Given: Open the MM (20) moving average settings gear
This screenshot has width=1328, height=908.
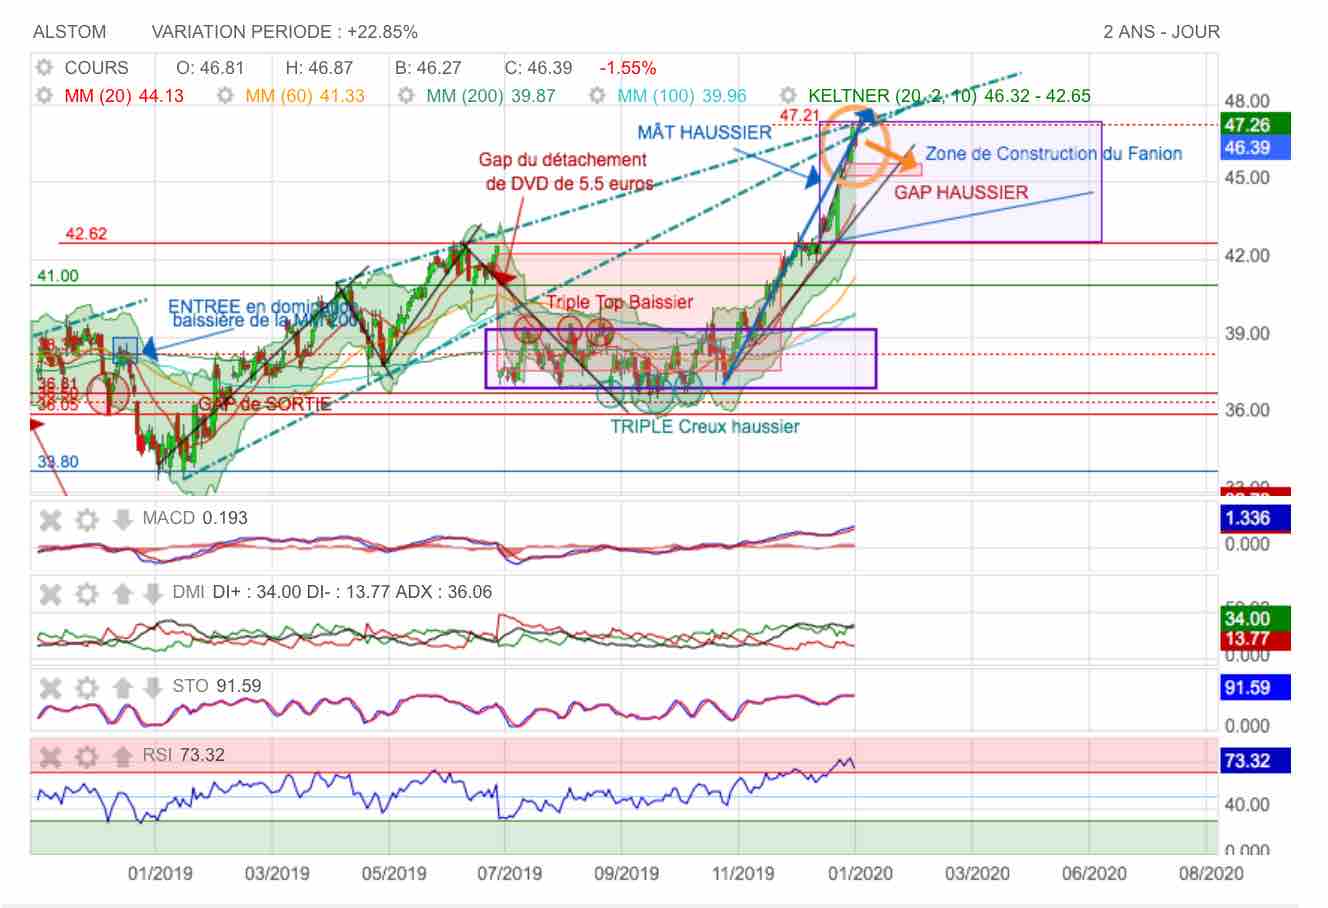Looking at the screenshot, I should coord(44,96).
